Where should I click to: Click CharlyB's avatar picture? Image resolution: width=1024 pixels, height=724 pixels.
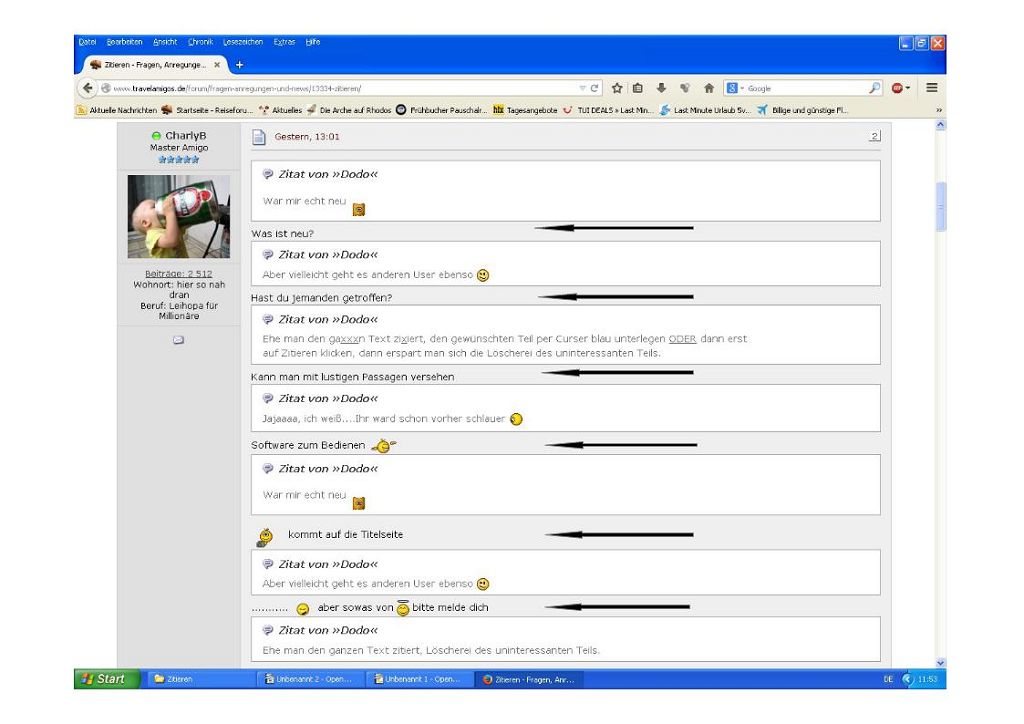[178, 216]
